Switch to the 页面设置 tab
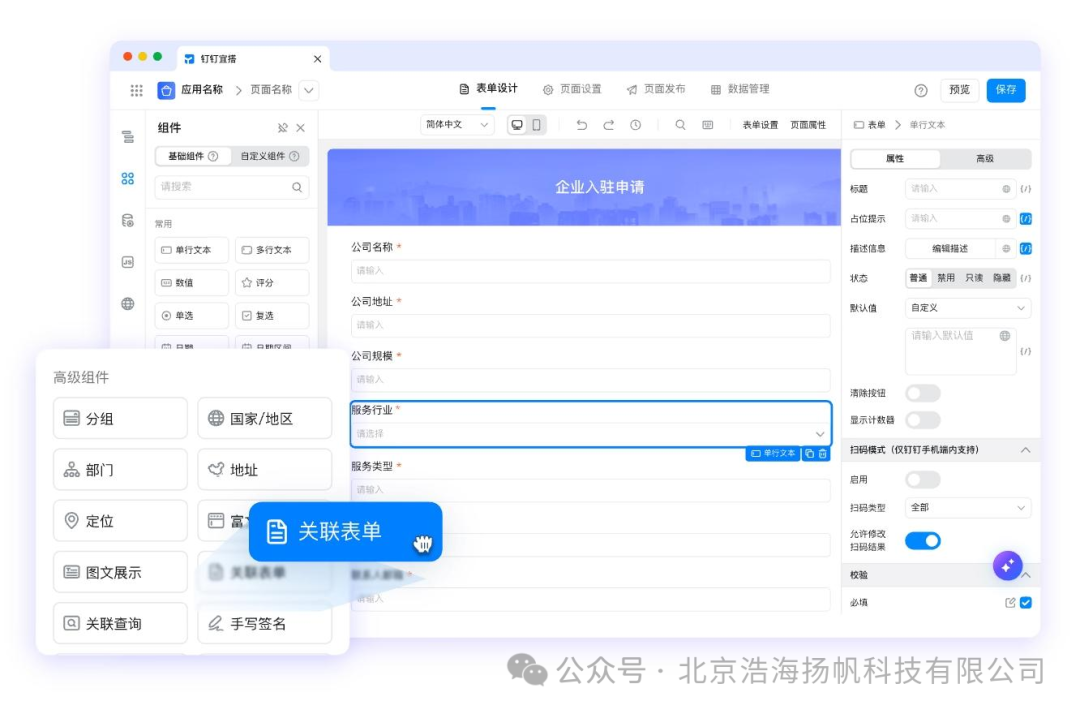Screen dimensions: 1080x714 click(572, 90)
